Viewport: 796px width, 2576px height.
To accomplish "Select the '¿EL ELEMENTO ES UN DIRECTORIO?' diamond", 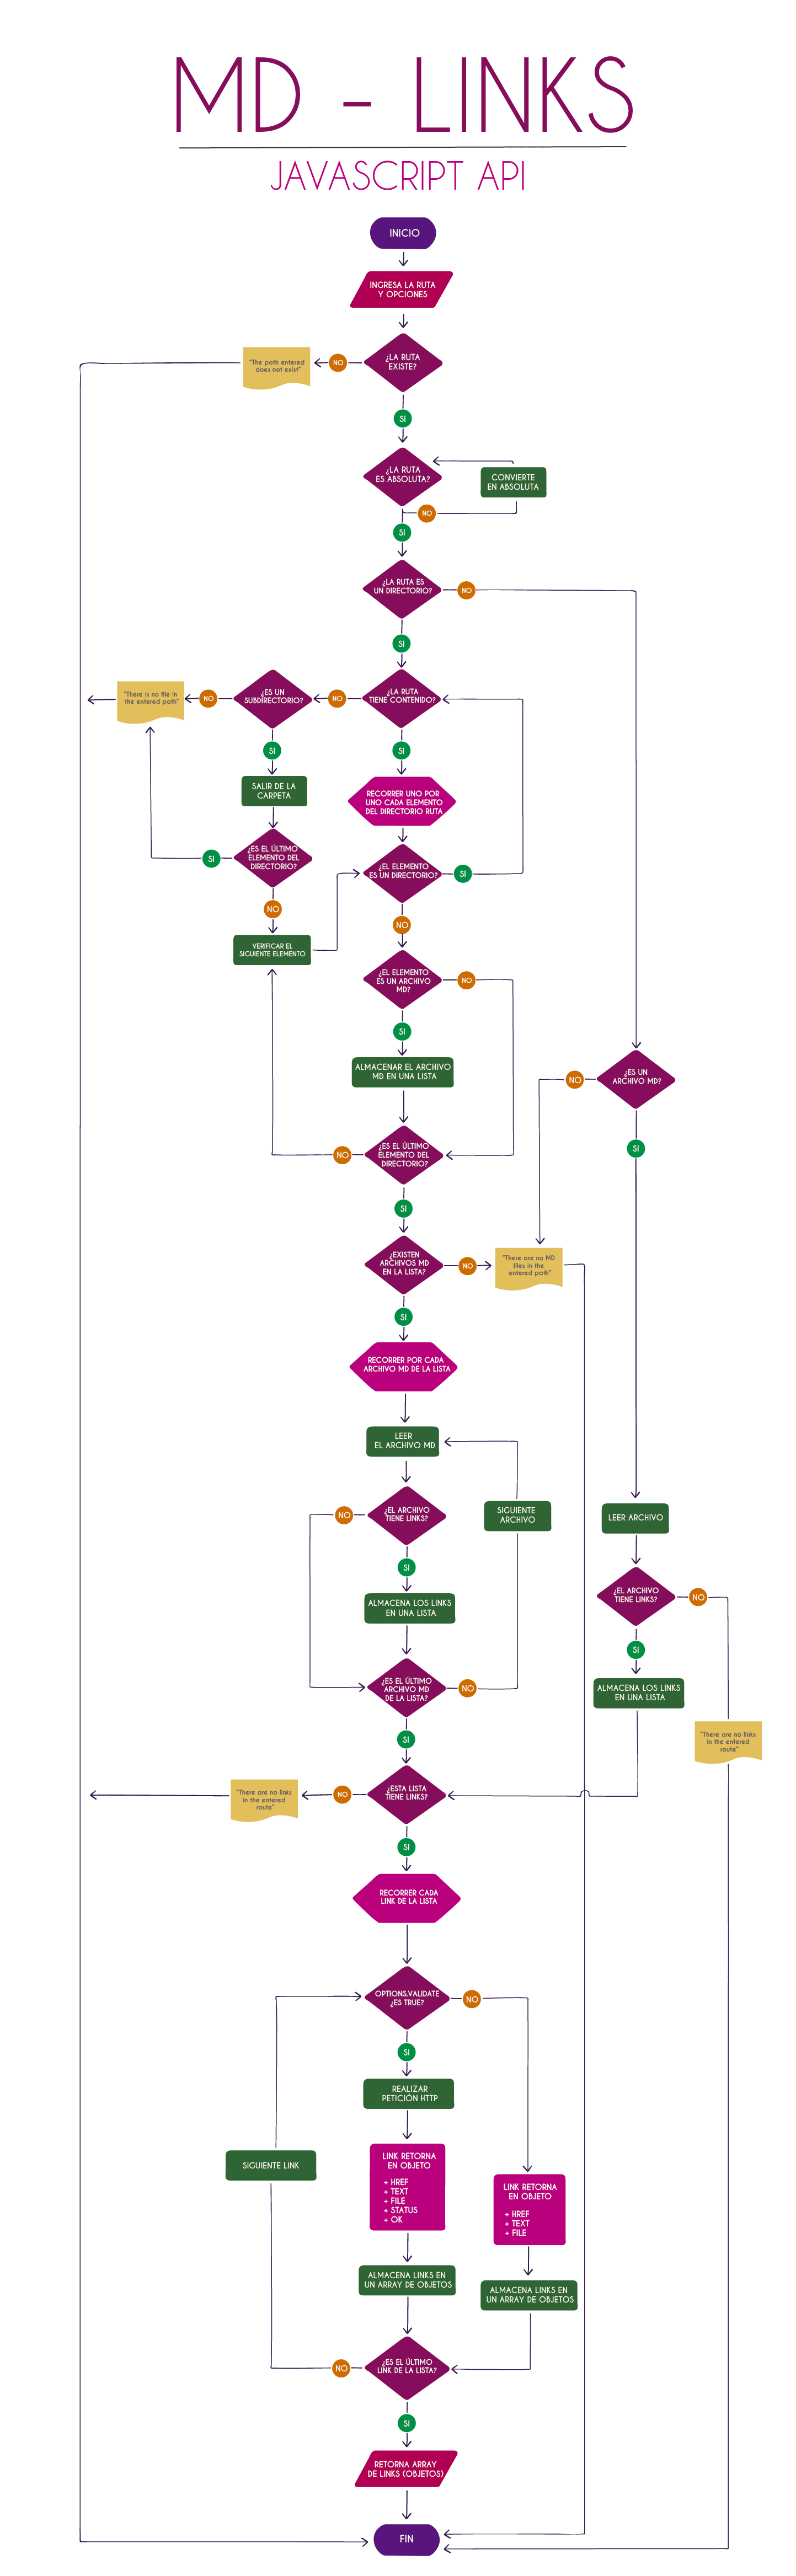I will pyautogui.click(x=403, y=872).
